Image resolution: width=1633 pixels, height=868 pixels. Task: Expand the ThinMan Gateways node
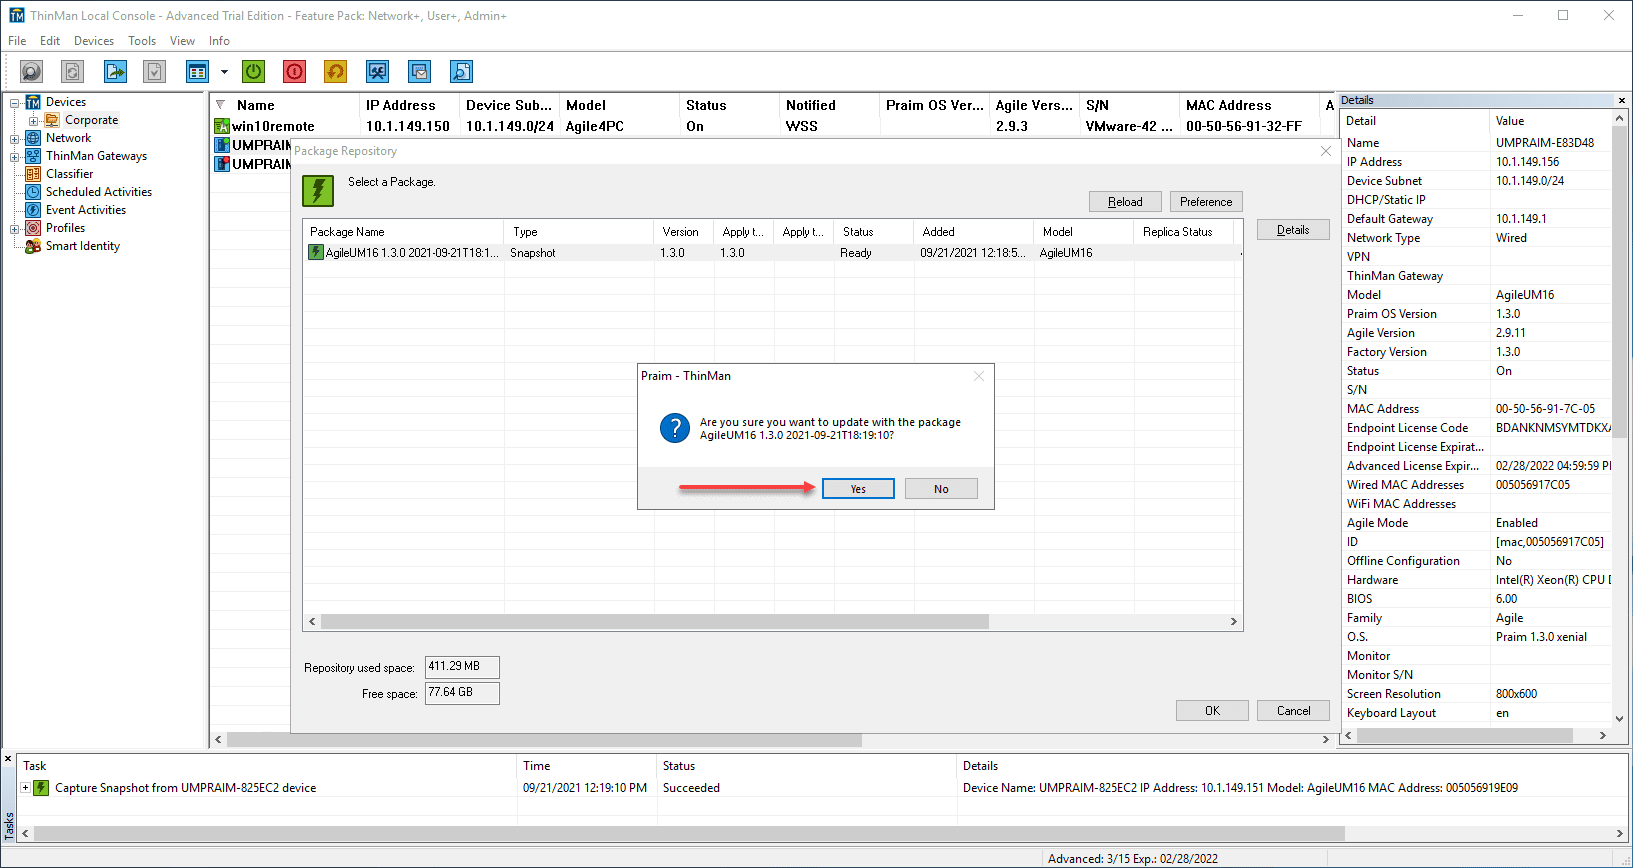(15, 156)
